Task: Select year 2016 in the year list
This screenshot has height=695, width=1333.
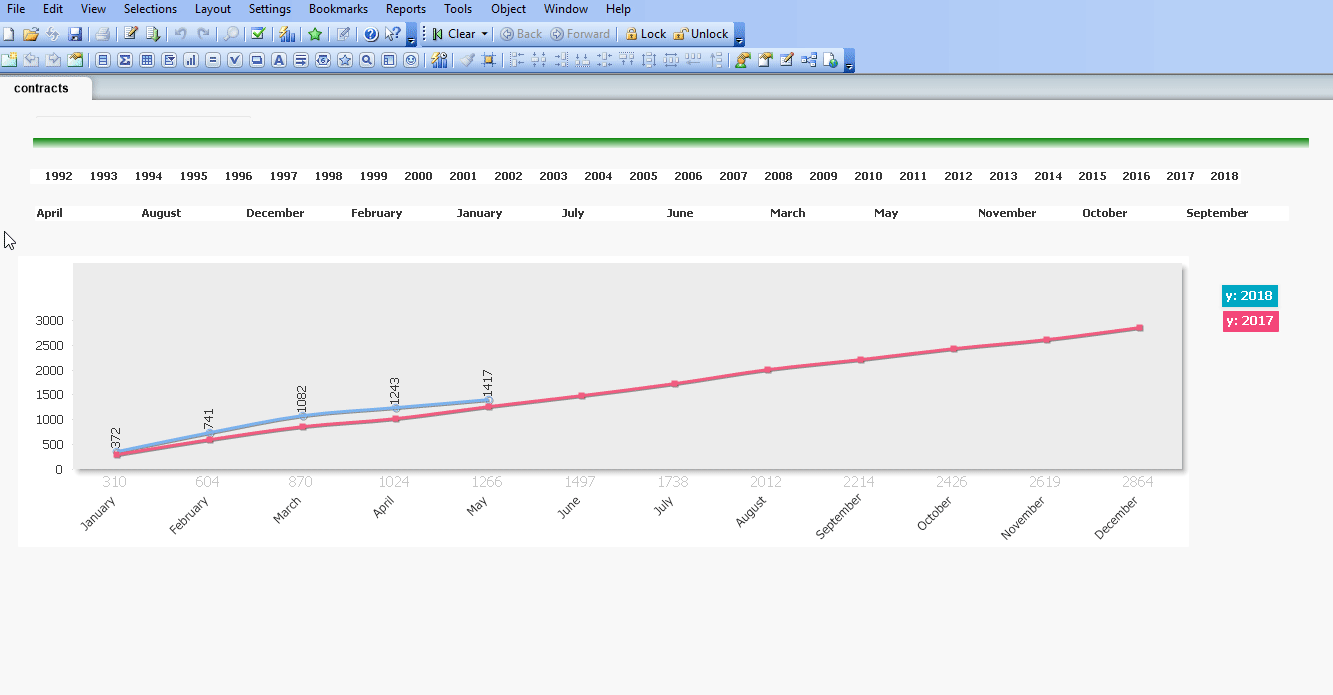Action: tap(1136, 176)
